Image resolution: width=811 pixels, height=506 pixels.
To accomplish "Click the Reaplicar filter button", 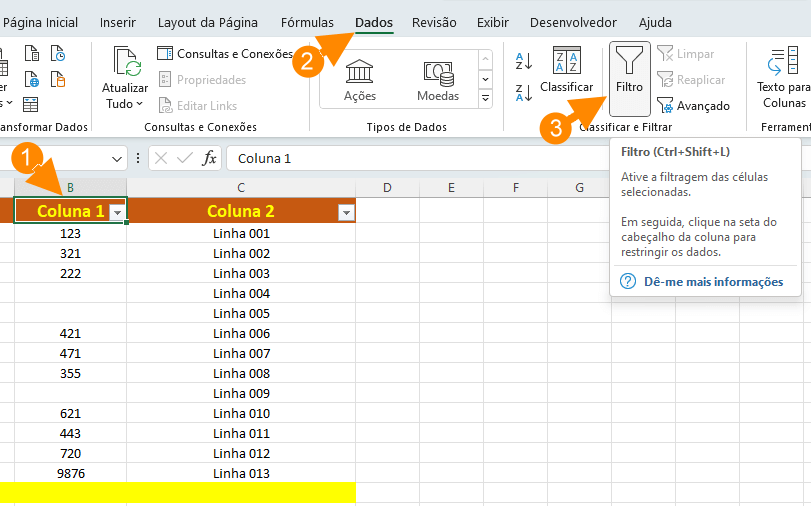I will tap(692, 80).
